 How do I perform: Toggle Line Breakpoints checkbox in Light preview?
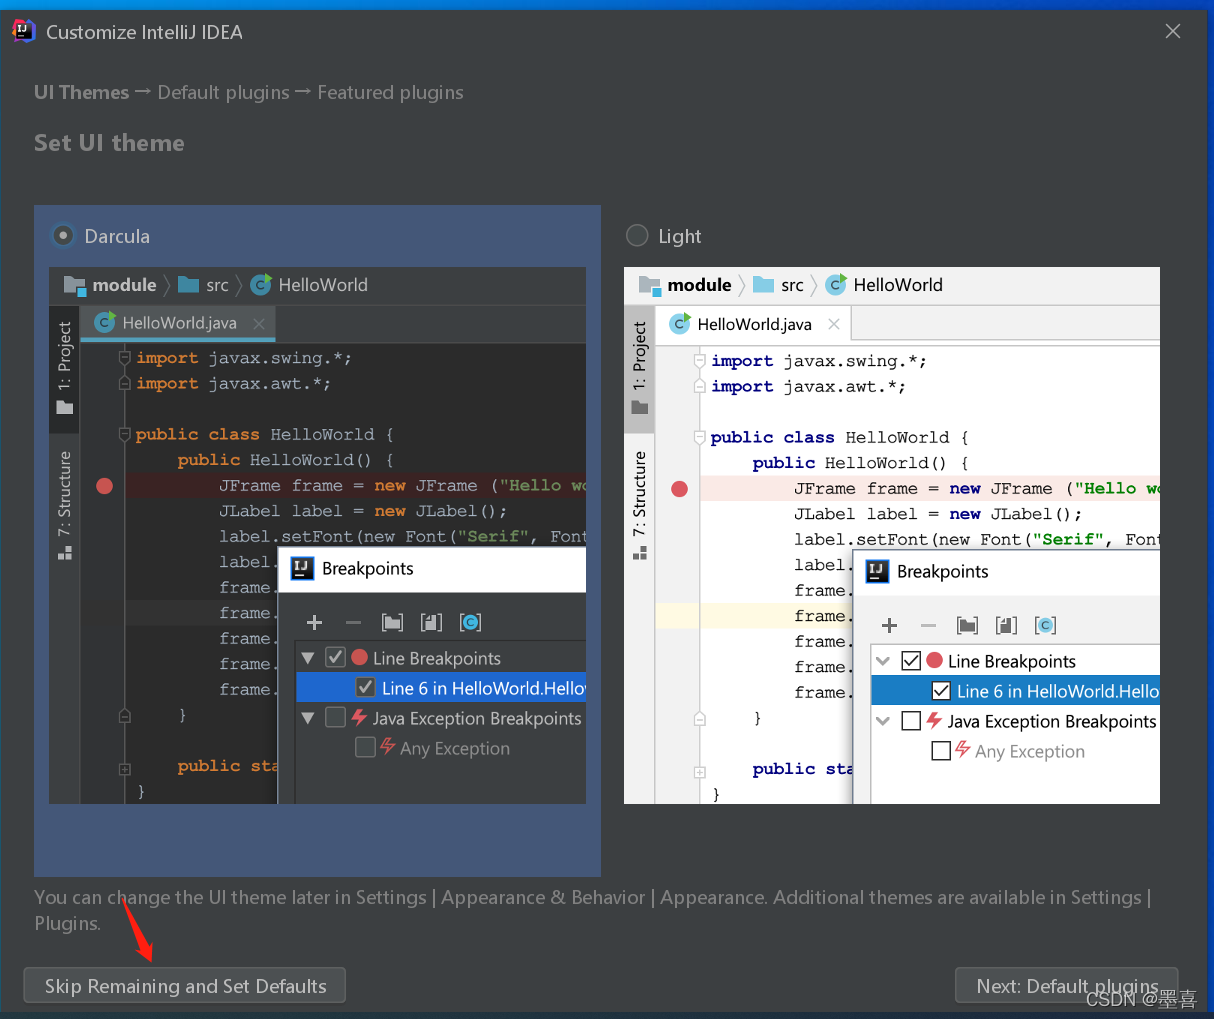(911, 660)
